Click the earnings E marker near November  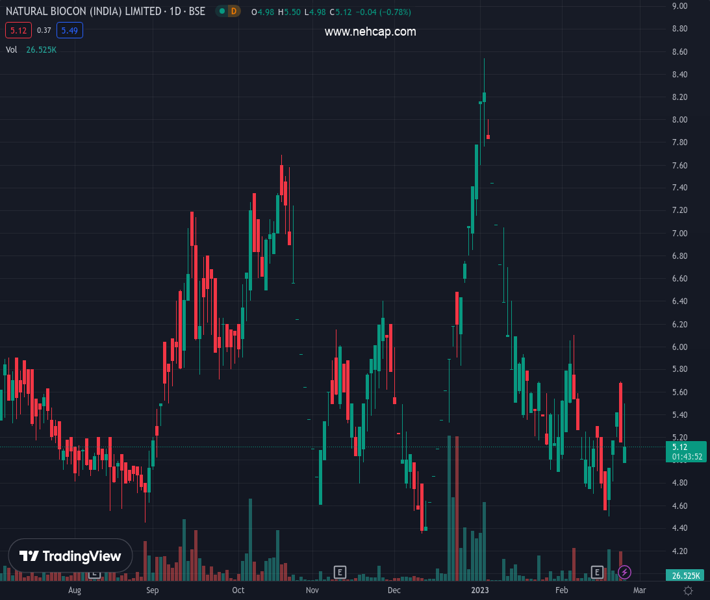[340, 572]
